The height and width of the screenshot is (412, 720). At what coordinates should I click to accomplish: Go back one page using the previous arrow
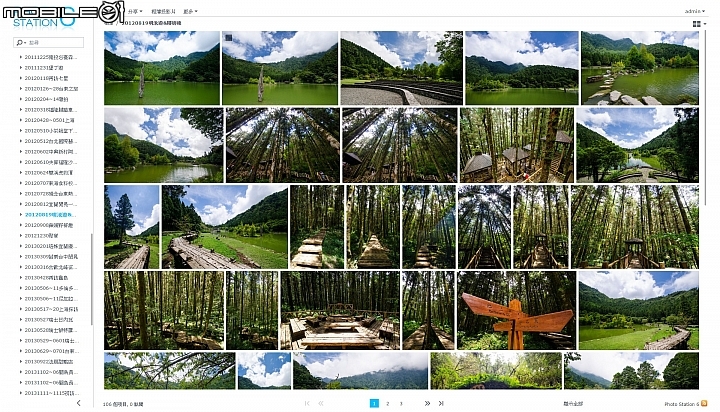(321, 403)
